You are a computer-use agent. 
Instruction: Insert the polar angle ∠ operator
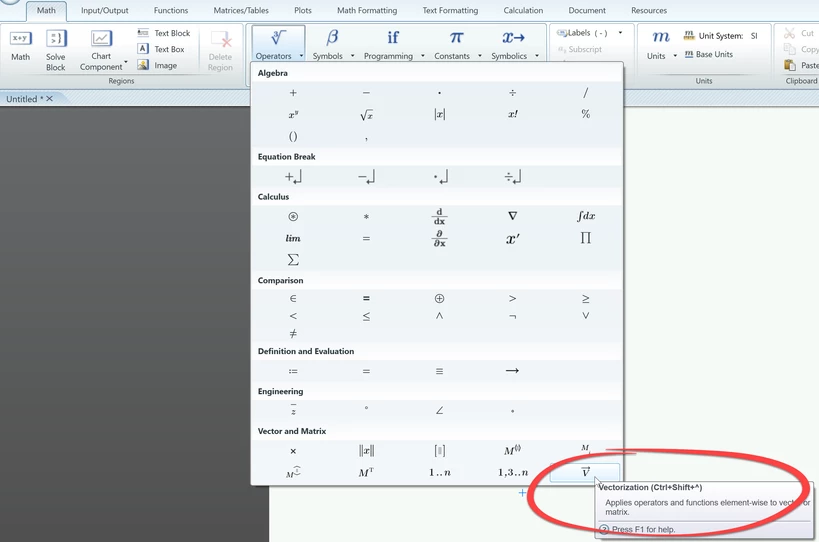click(x=439, y=410)
